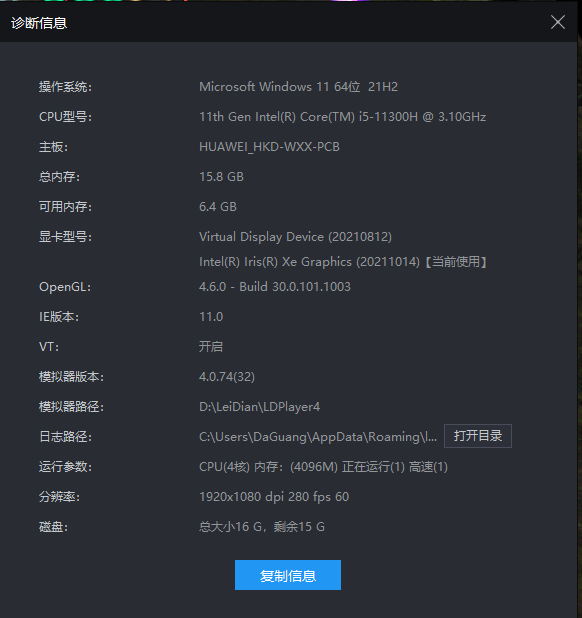Click the 主板 value HUAWEI_HKD-WXX-PCB
The width and height of the screenshot is (582, 618).
(x=269, y=147)
